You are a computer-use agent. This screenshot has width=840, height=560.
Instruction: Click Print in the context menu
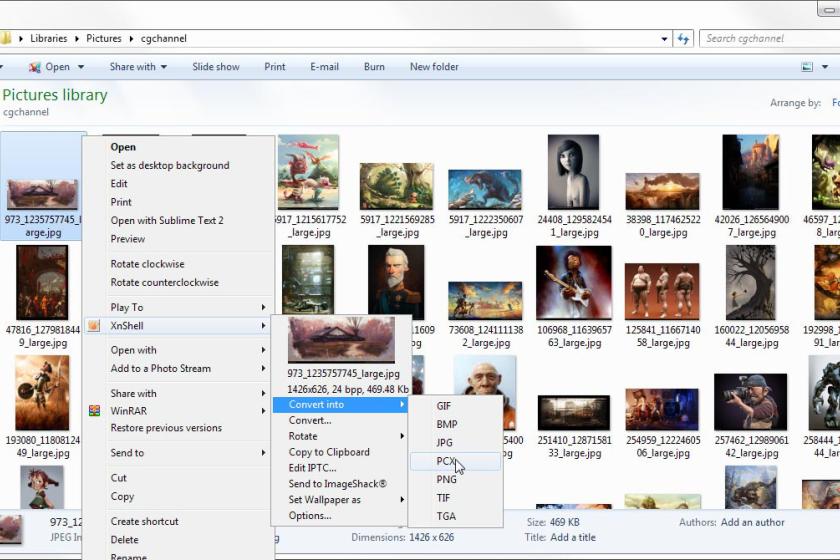pos(121,202)
